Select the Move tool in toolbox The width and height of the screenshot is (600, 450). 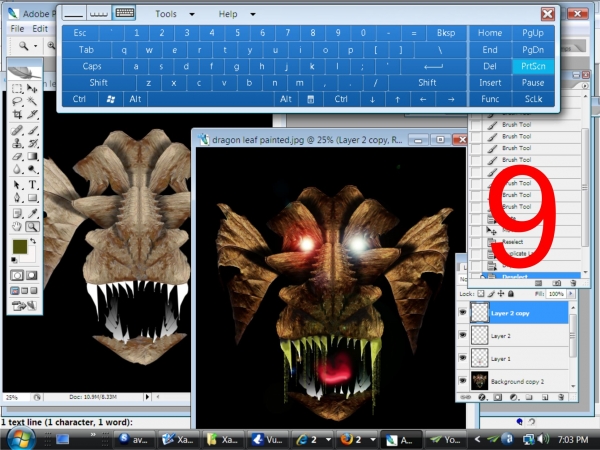tap(32, 88)
